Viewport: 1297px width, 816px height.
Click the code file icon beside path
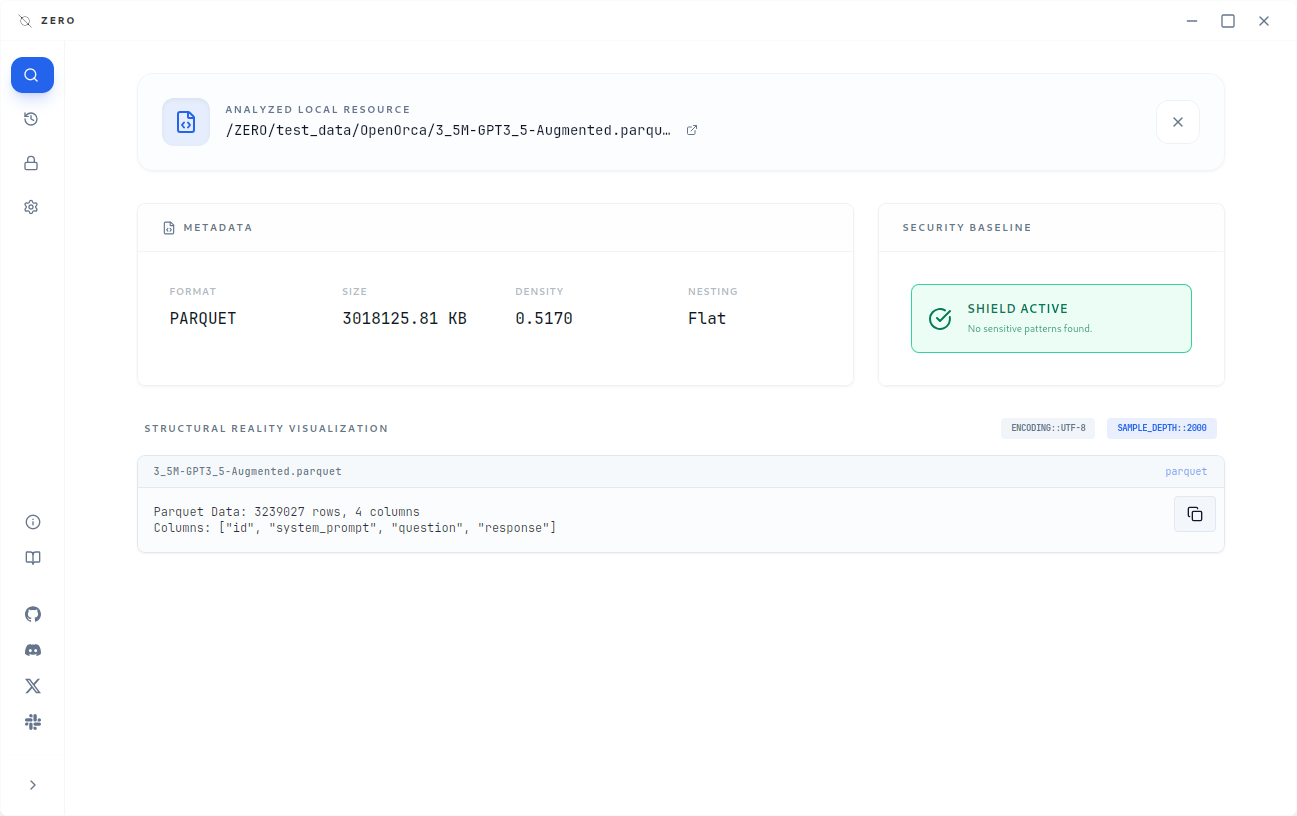click(x=186, y=122)
